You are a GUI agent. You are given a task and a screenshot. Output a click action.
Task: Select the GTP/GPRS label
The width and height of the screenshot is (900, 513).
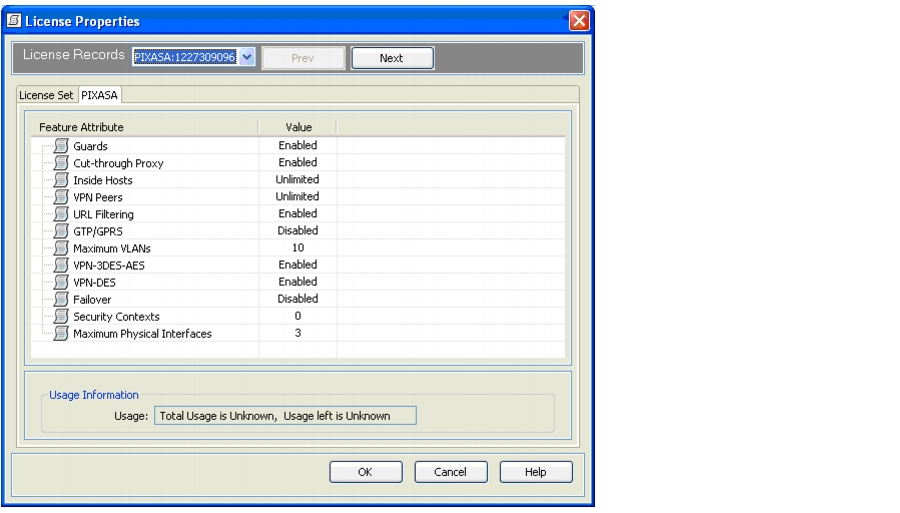pos(98,231)
